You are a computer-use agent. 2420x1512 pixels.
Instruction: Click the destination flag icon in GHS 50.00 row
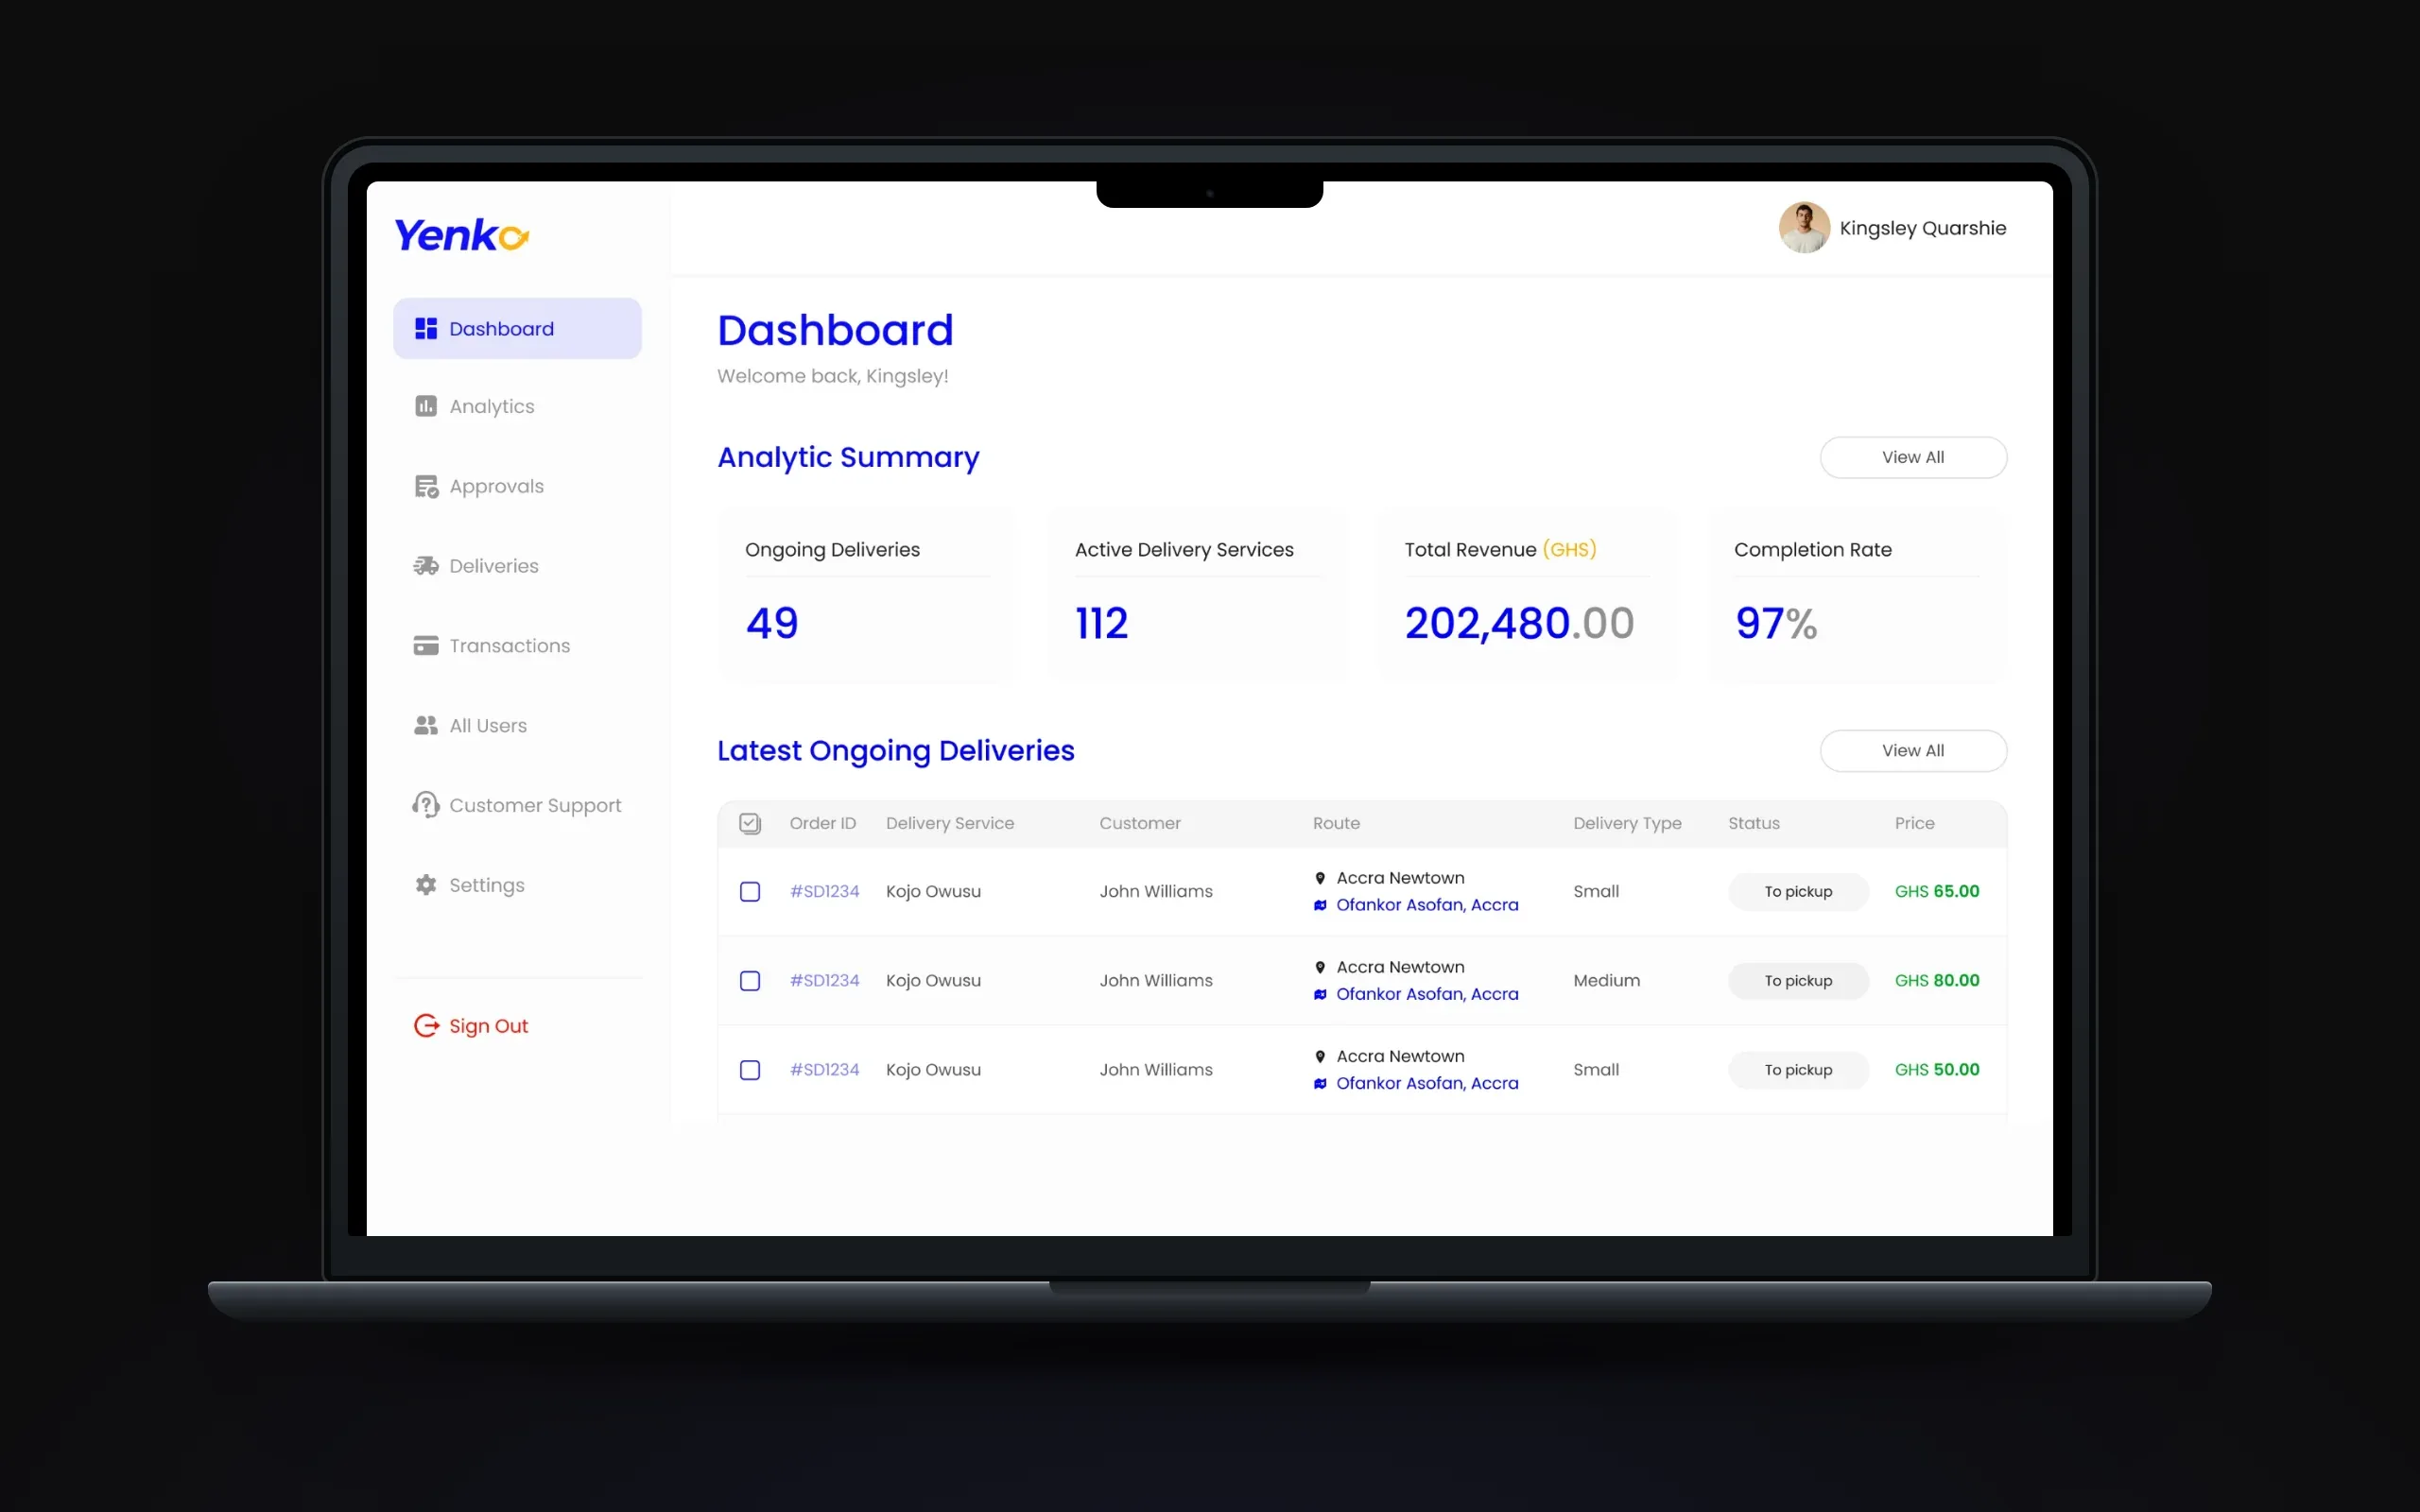(x=1320, y=1083)
